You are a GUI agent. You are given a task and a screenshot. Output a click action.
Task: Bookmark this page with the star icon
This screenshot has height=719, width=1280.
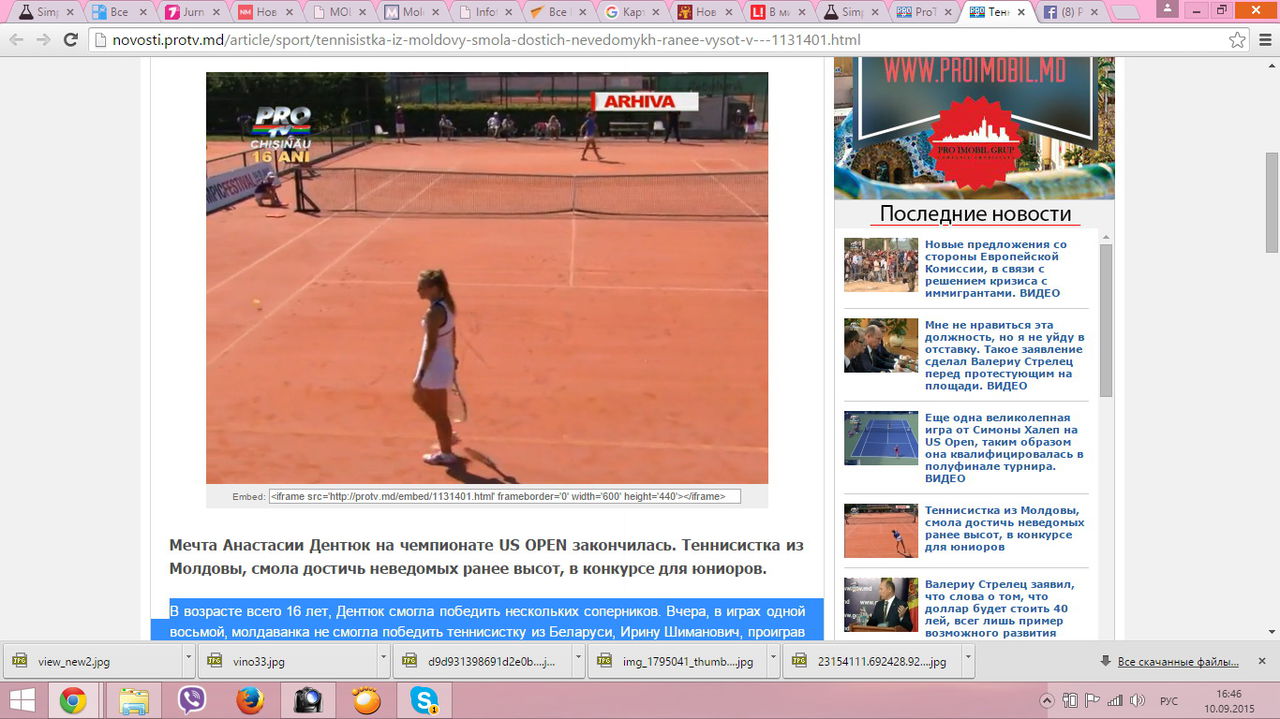[x=1237, y=40]
